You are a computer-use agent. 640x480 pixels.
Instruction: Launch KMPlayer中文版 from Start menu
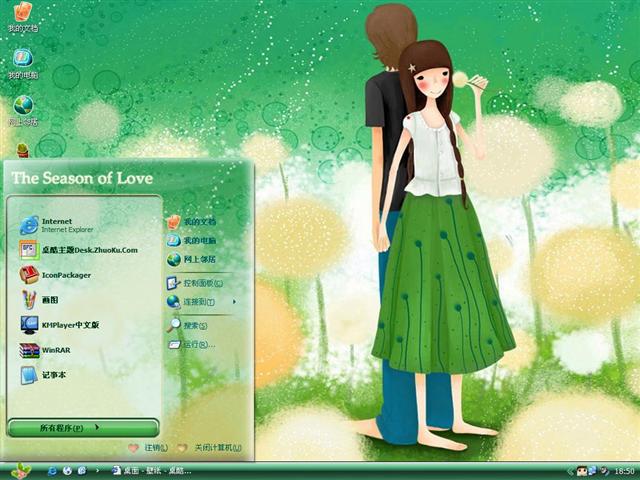[60, 325]
